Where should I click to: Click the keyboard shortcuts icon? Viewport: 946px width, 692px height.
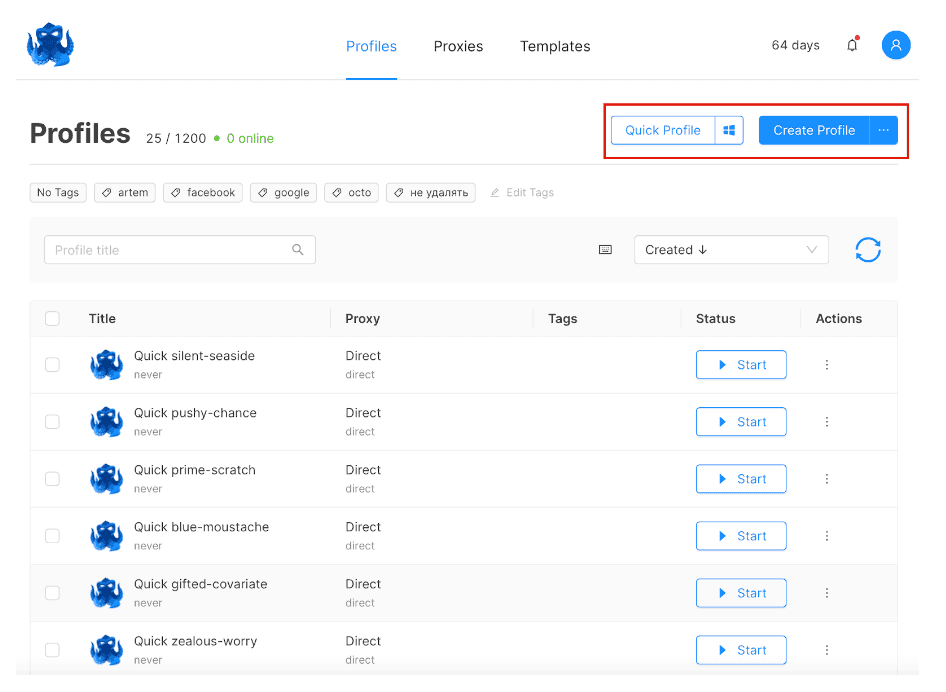click(605, 250)
